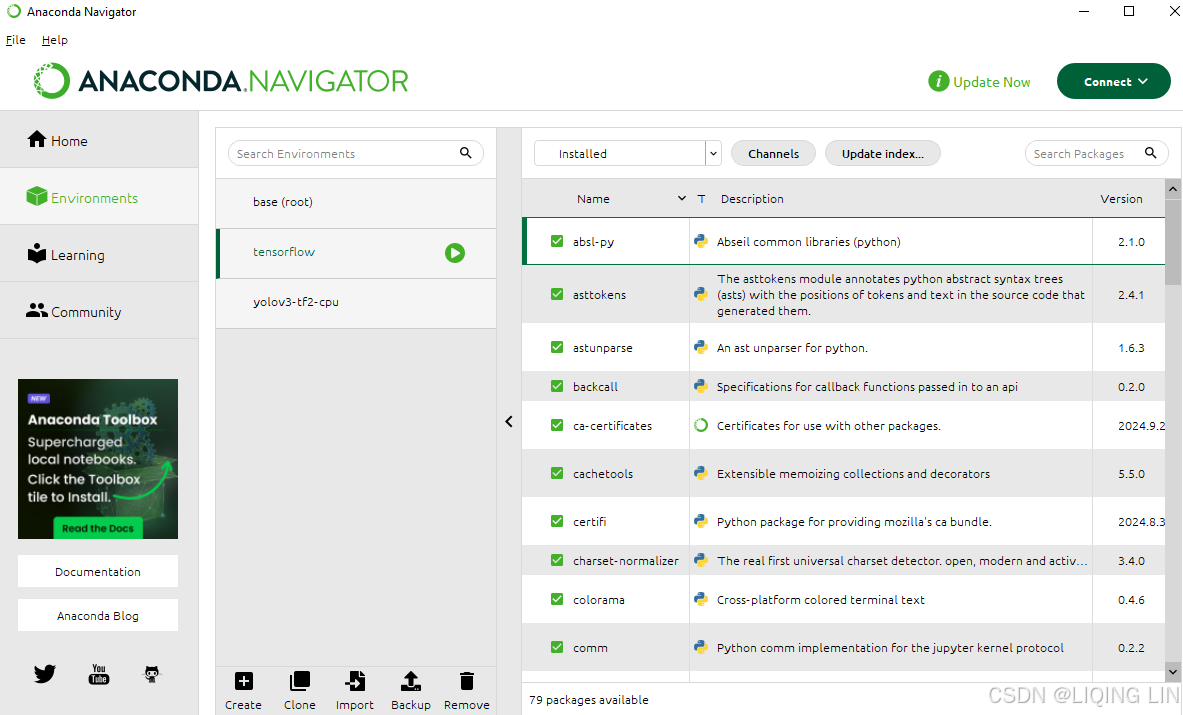This screenshot has width=1183, height=715.
Task: Open the Environments section
Action: (99, 197)
